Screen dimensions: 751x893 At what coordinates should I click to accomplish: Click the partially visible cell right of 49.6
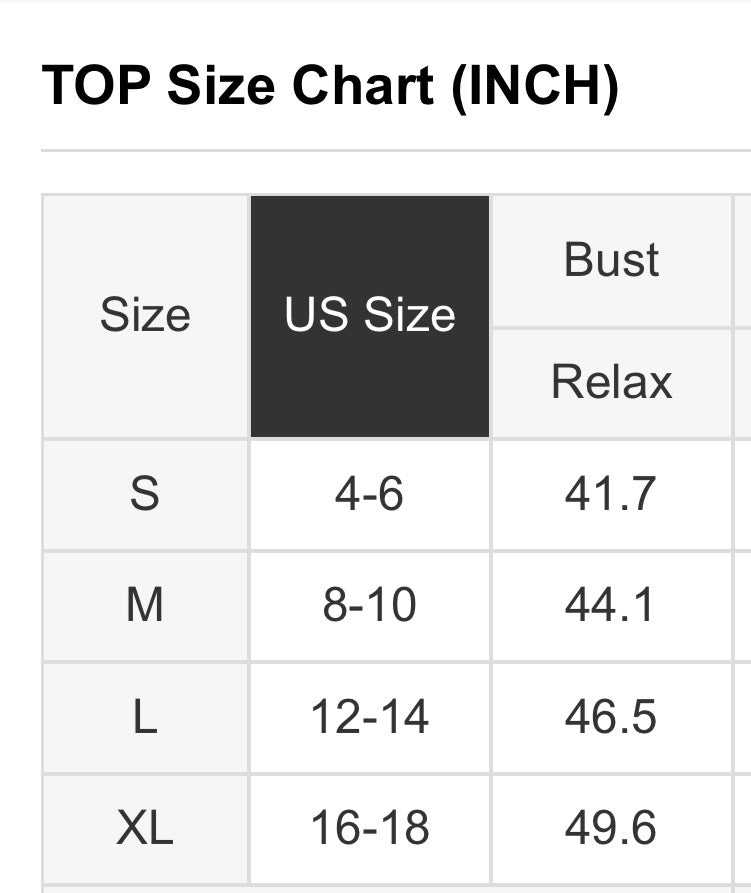pos(744,828)
